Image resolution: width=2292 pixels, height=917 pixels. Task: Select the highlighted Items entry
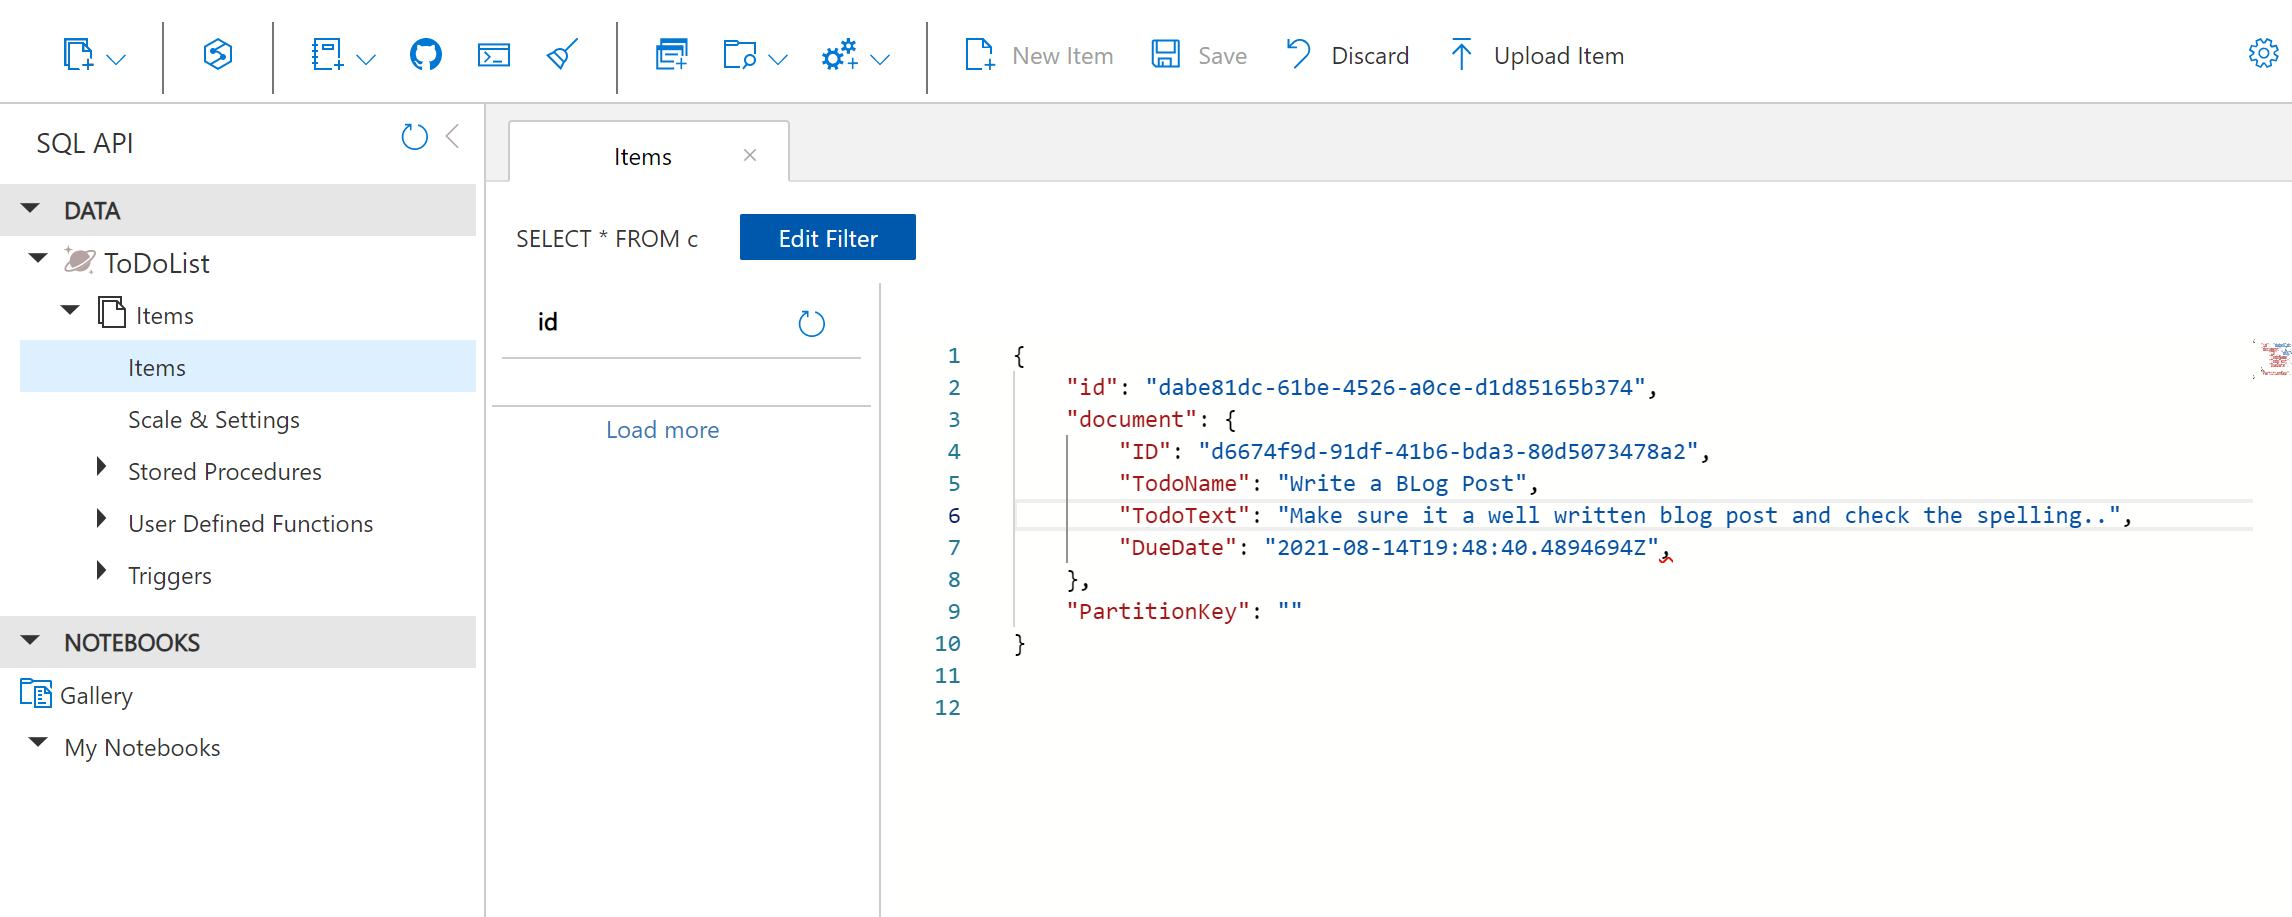[248, 367]
